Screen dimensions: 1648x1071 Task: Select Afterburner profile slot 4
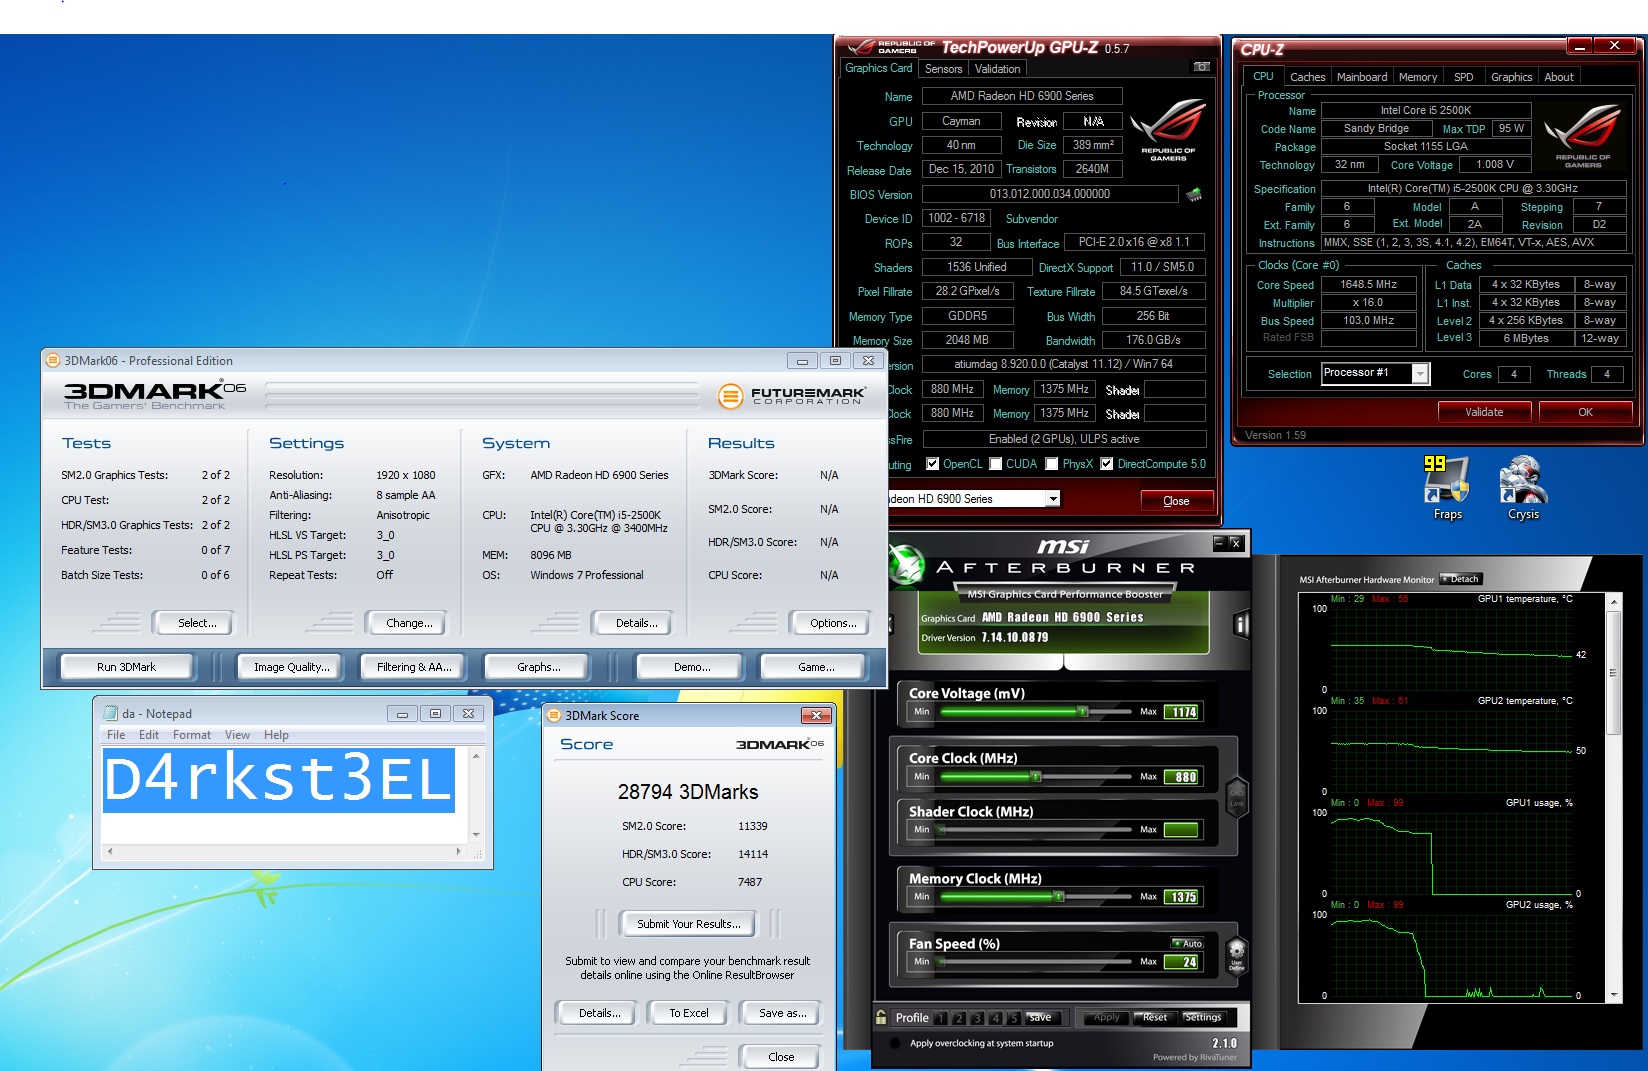pyautogui.click(x=995, y=1018)
